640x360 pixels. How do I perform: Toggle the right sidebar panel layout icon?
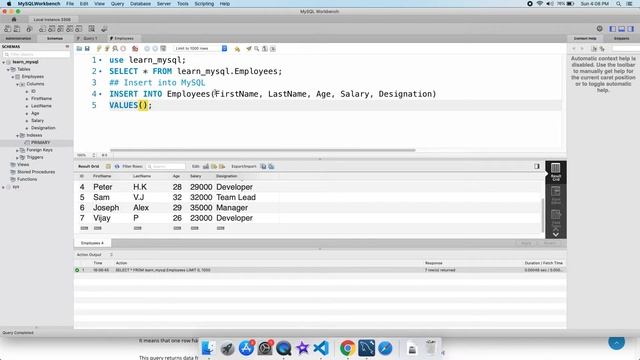coord(631,29)
